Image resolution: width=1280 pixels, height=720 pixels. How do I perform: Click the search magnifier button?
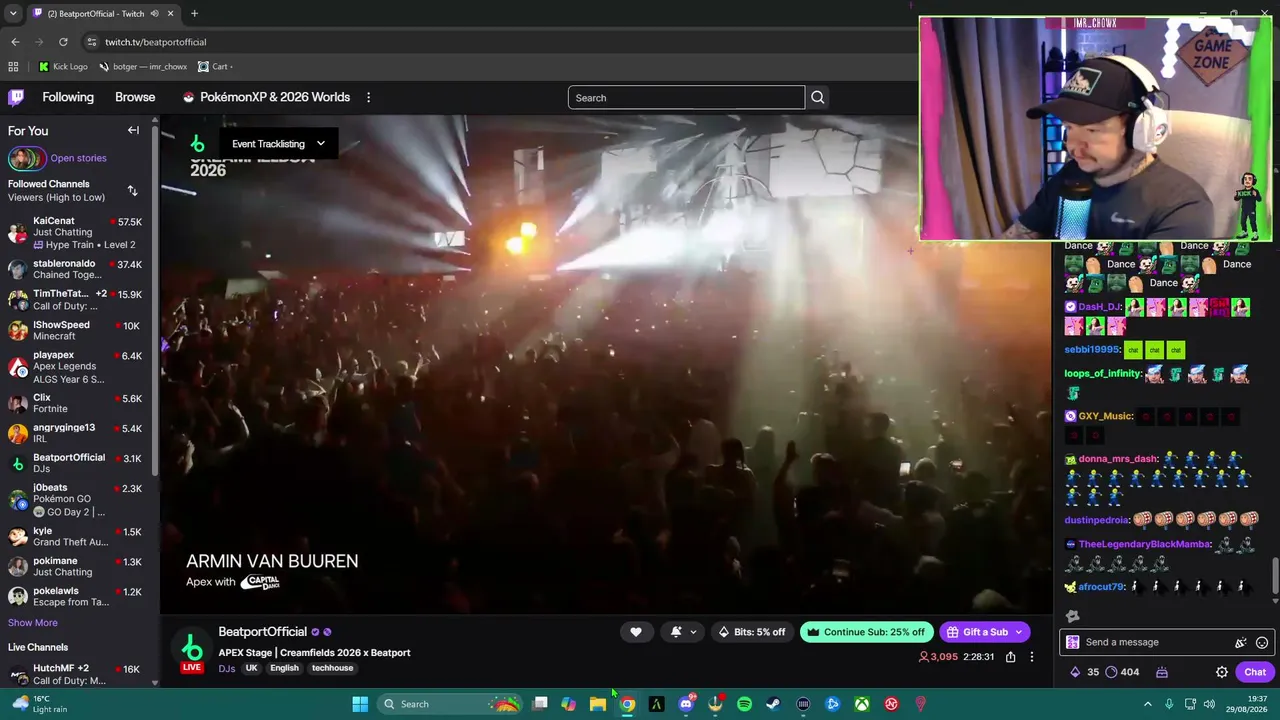818,97
